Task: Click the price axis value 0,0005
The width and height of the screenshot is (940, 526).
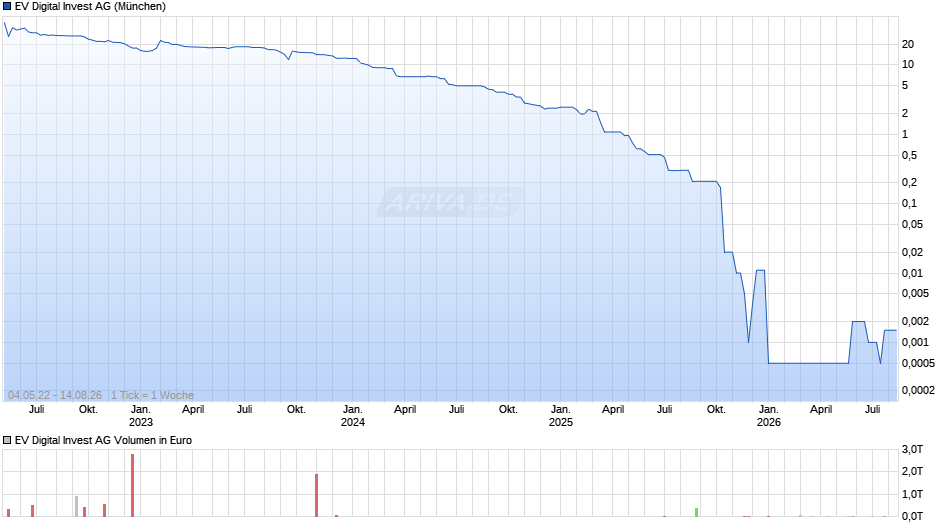Action: (918, 363)
